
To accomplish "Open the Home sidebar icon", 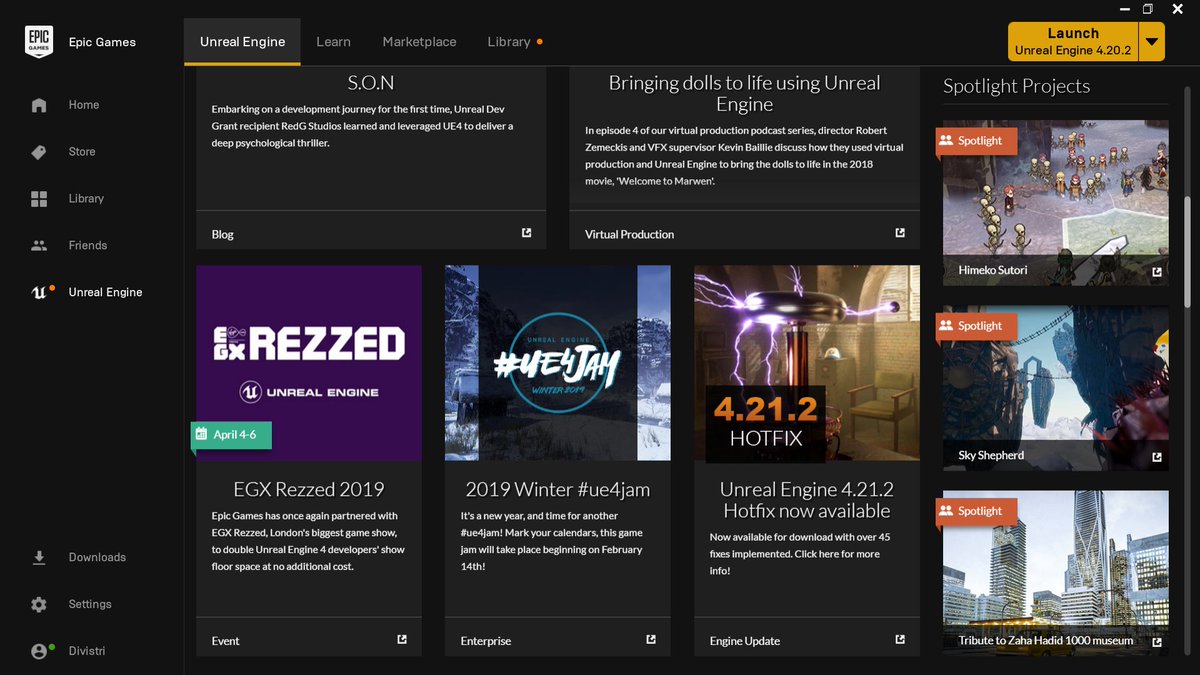I will 39,105.
